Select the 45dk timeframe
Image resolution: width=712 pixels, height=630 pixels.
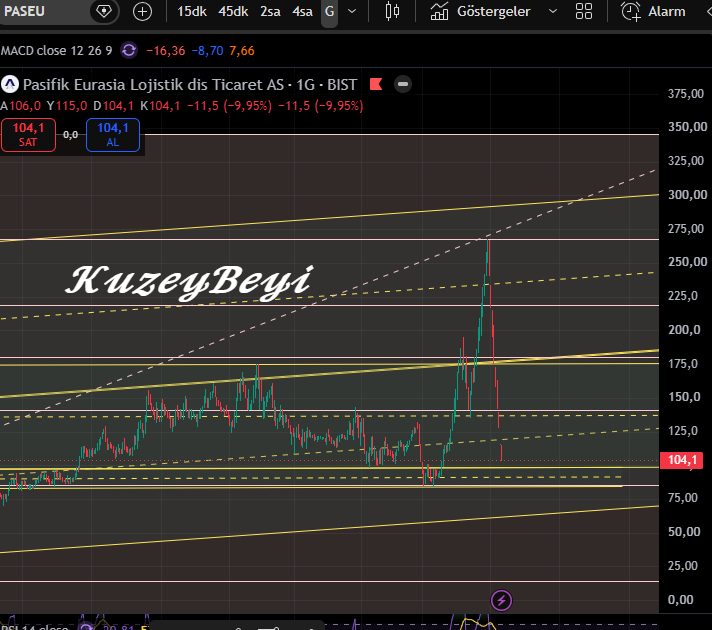pyautogui.click(x=233, y=11)
